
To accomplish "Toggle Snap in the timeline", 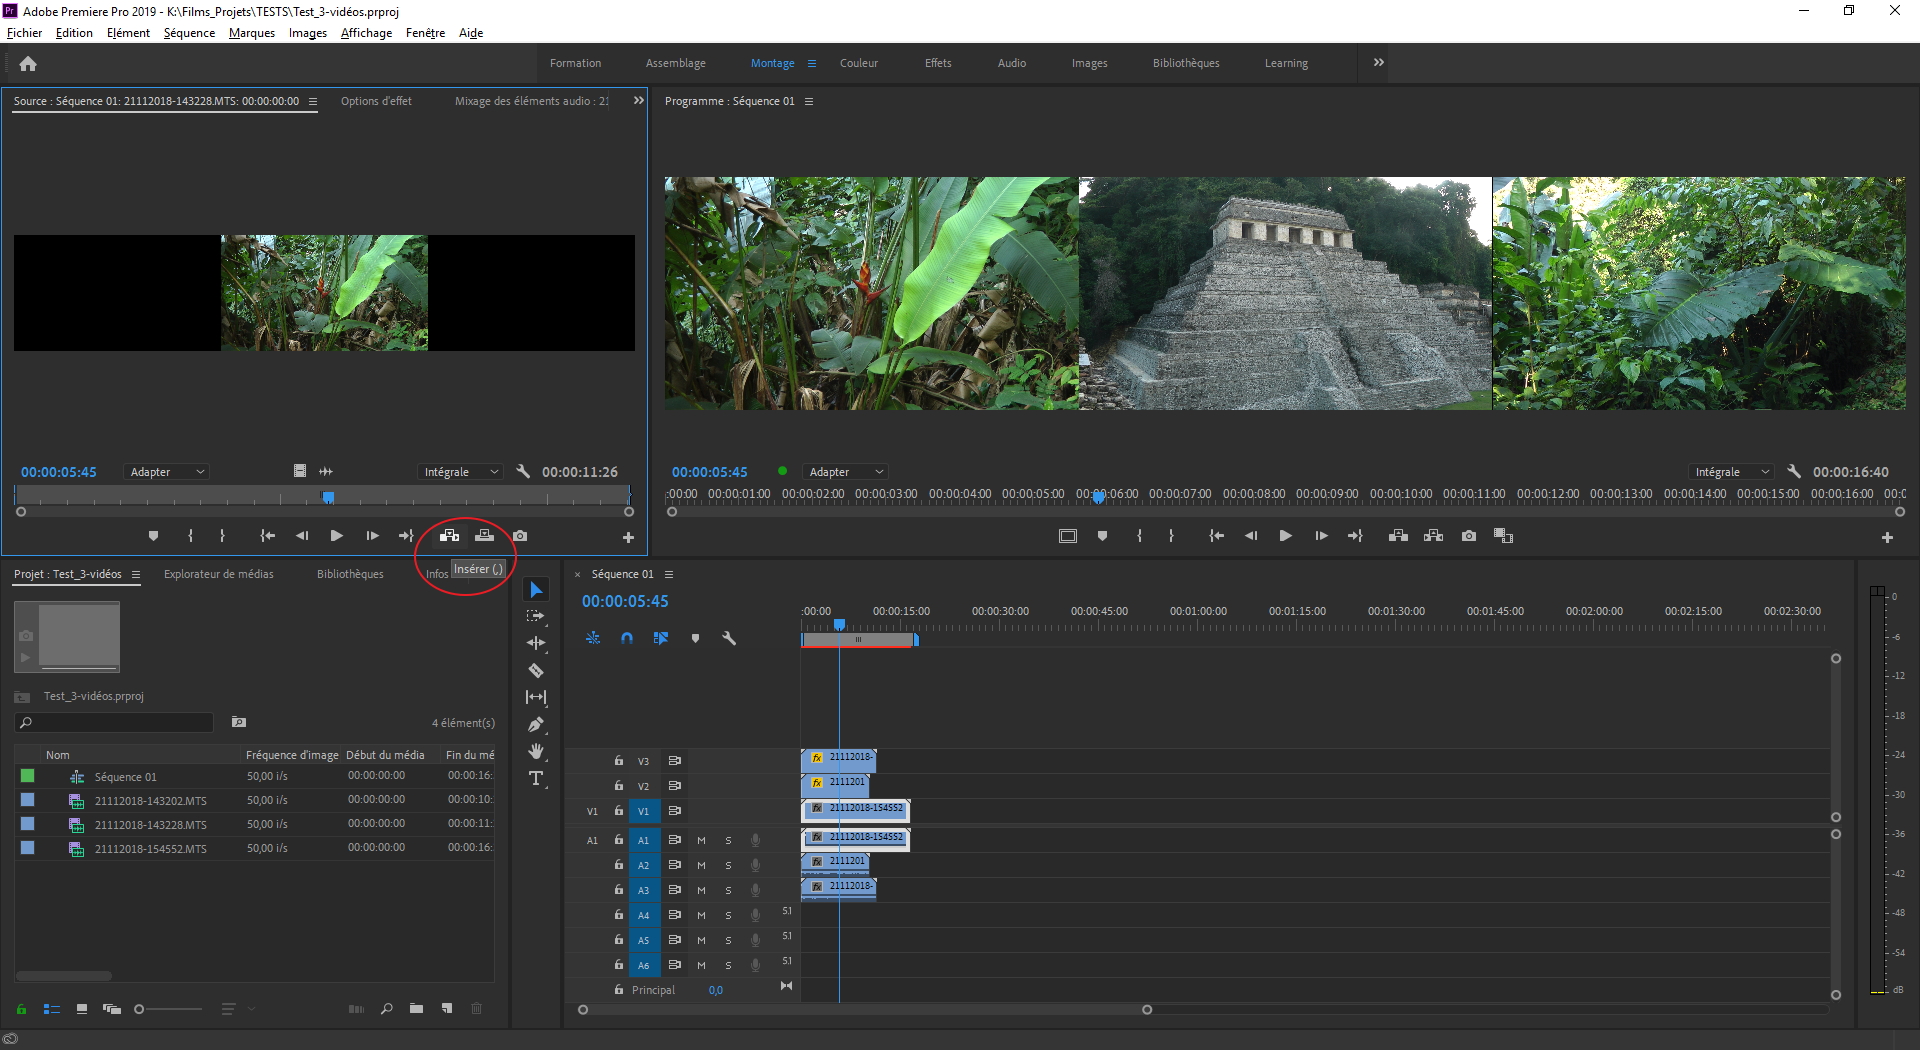I will point(627,638).
